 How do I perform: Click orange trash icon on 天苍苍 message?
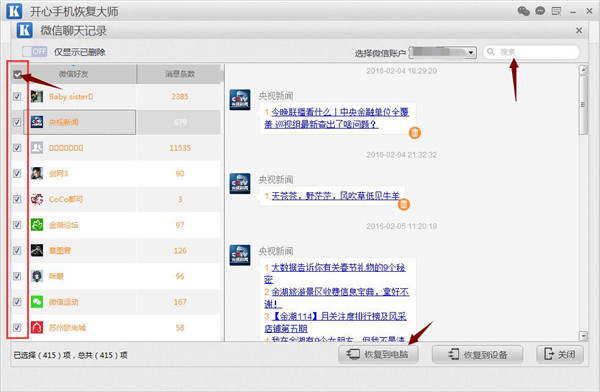[404, 204]
